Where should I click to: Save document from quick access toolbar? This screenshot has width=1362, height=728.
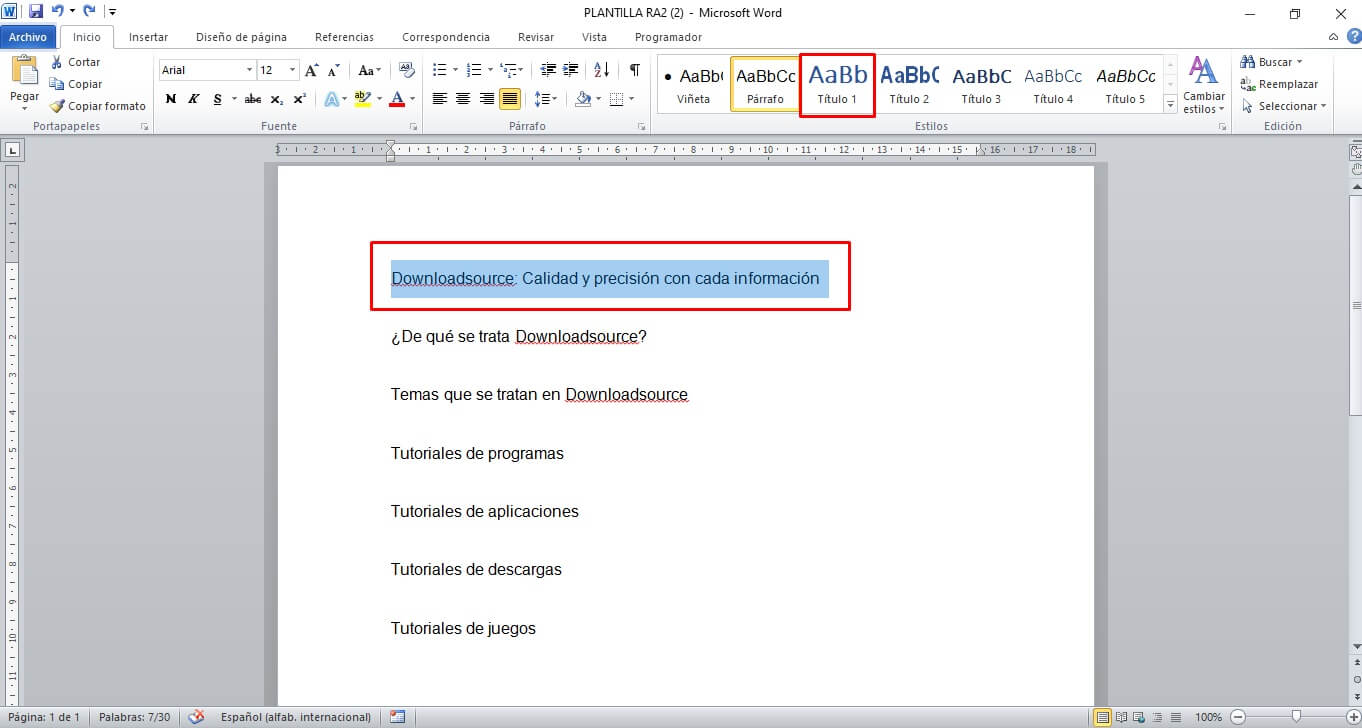point(36,12)
